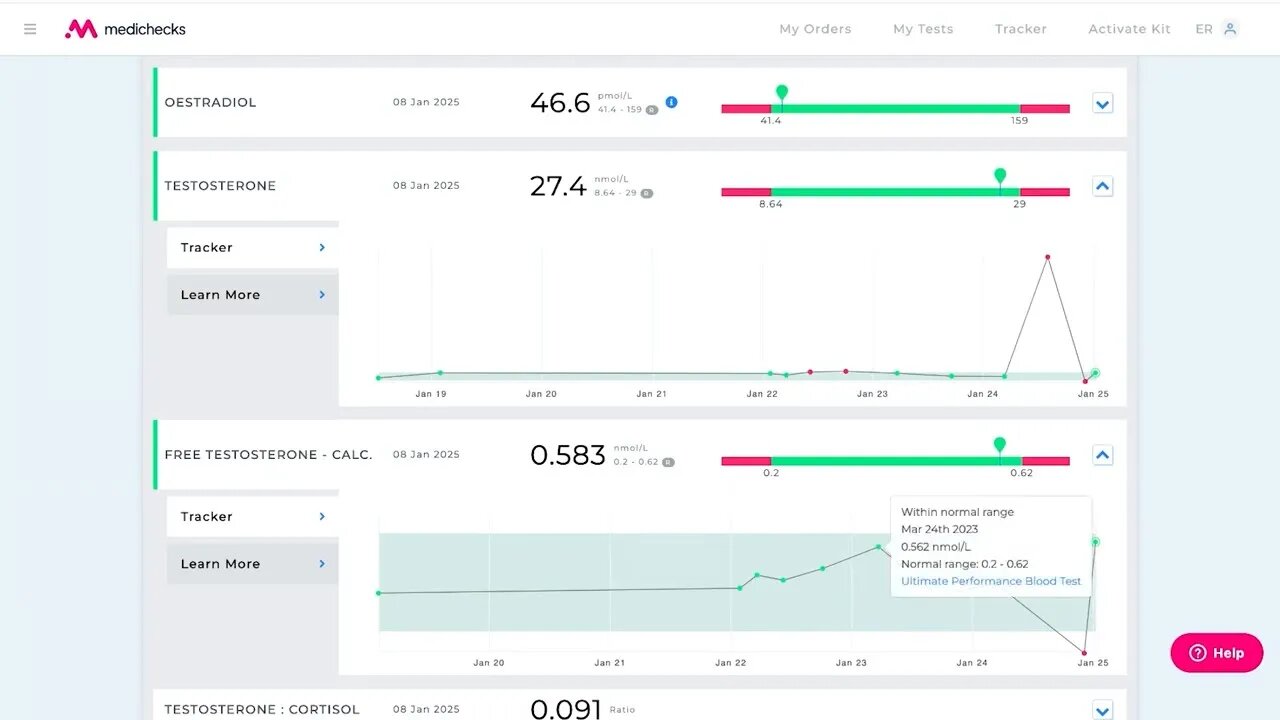The height and width of the screenshot is (720, 1280).
Task: Click the TESTOSTERONE : CORTISOL heading
Action: pyautogui.click(x=263, y=710)
